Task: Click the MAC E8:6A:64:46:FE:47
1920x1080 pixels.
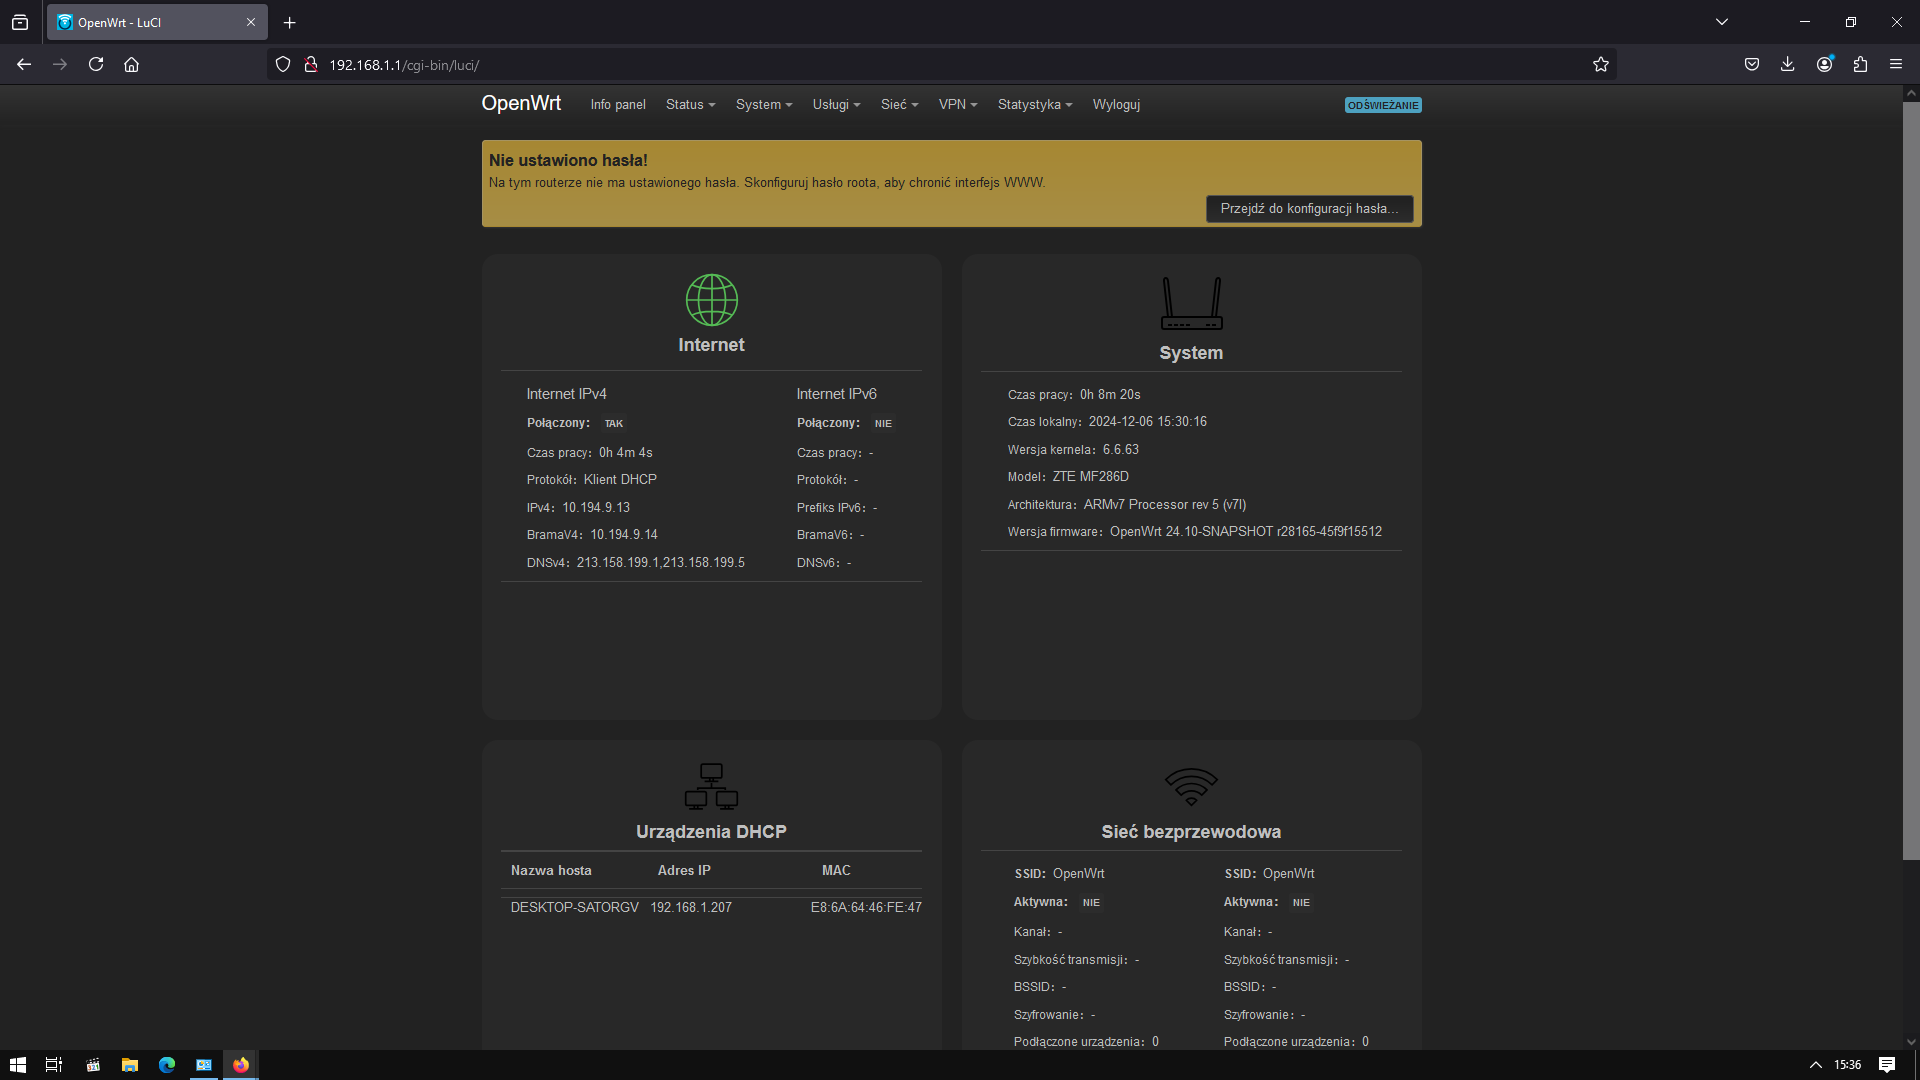Action: (866, 907)
